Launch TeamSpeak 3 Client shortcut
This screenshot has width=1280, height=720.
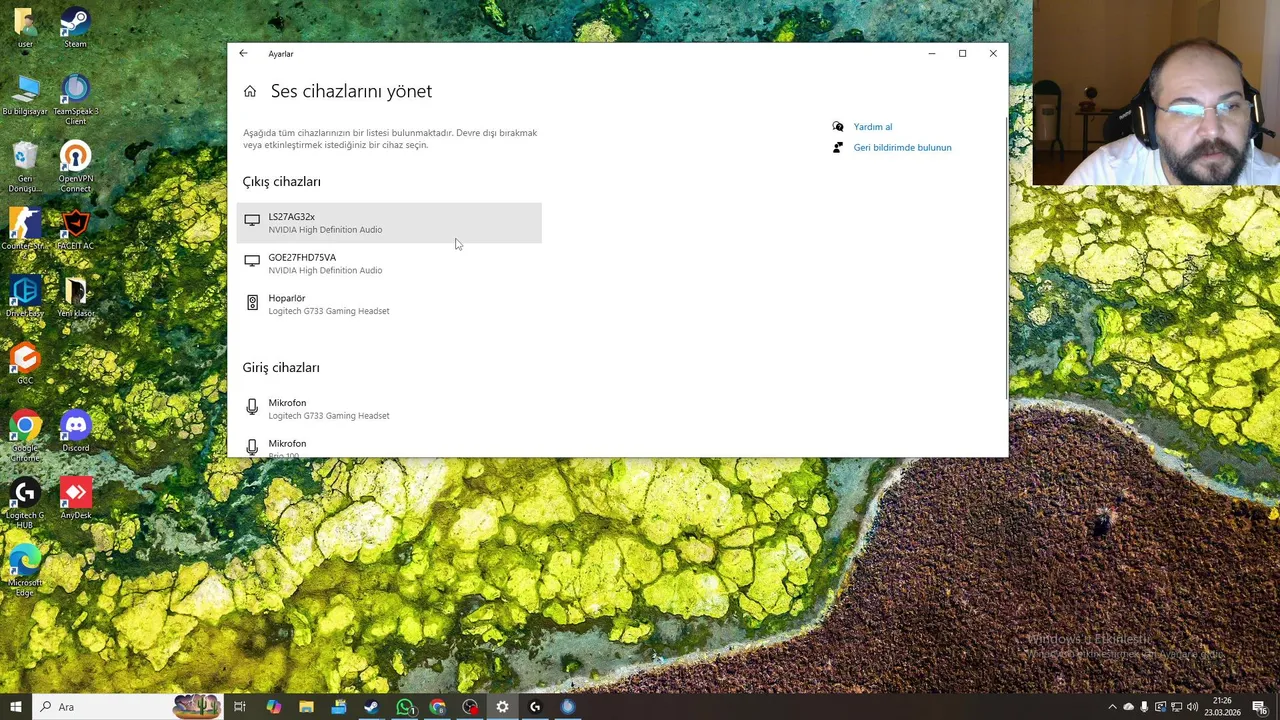[x=75, y=101]
